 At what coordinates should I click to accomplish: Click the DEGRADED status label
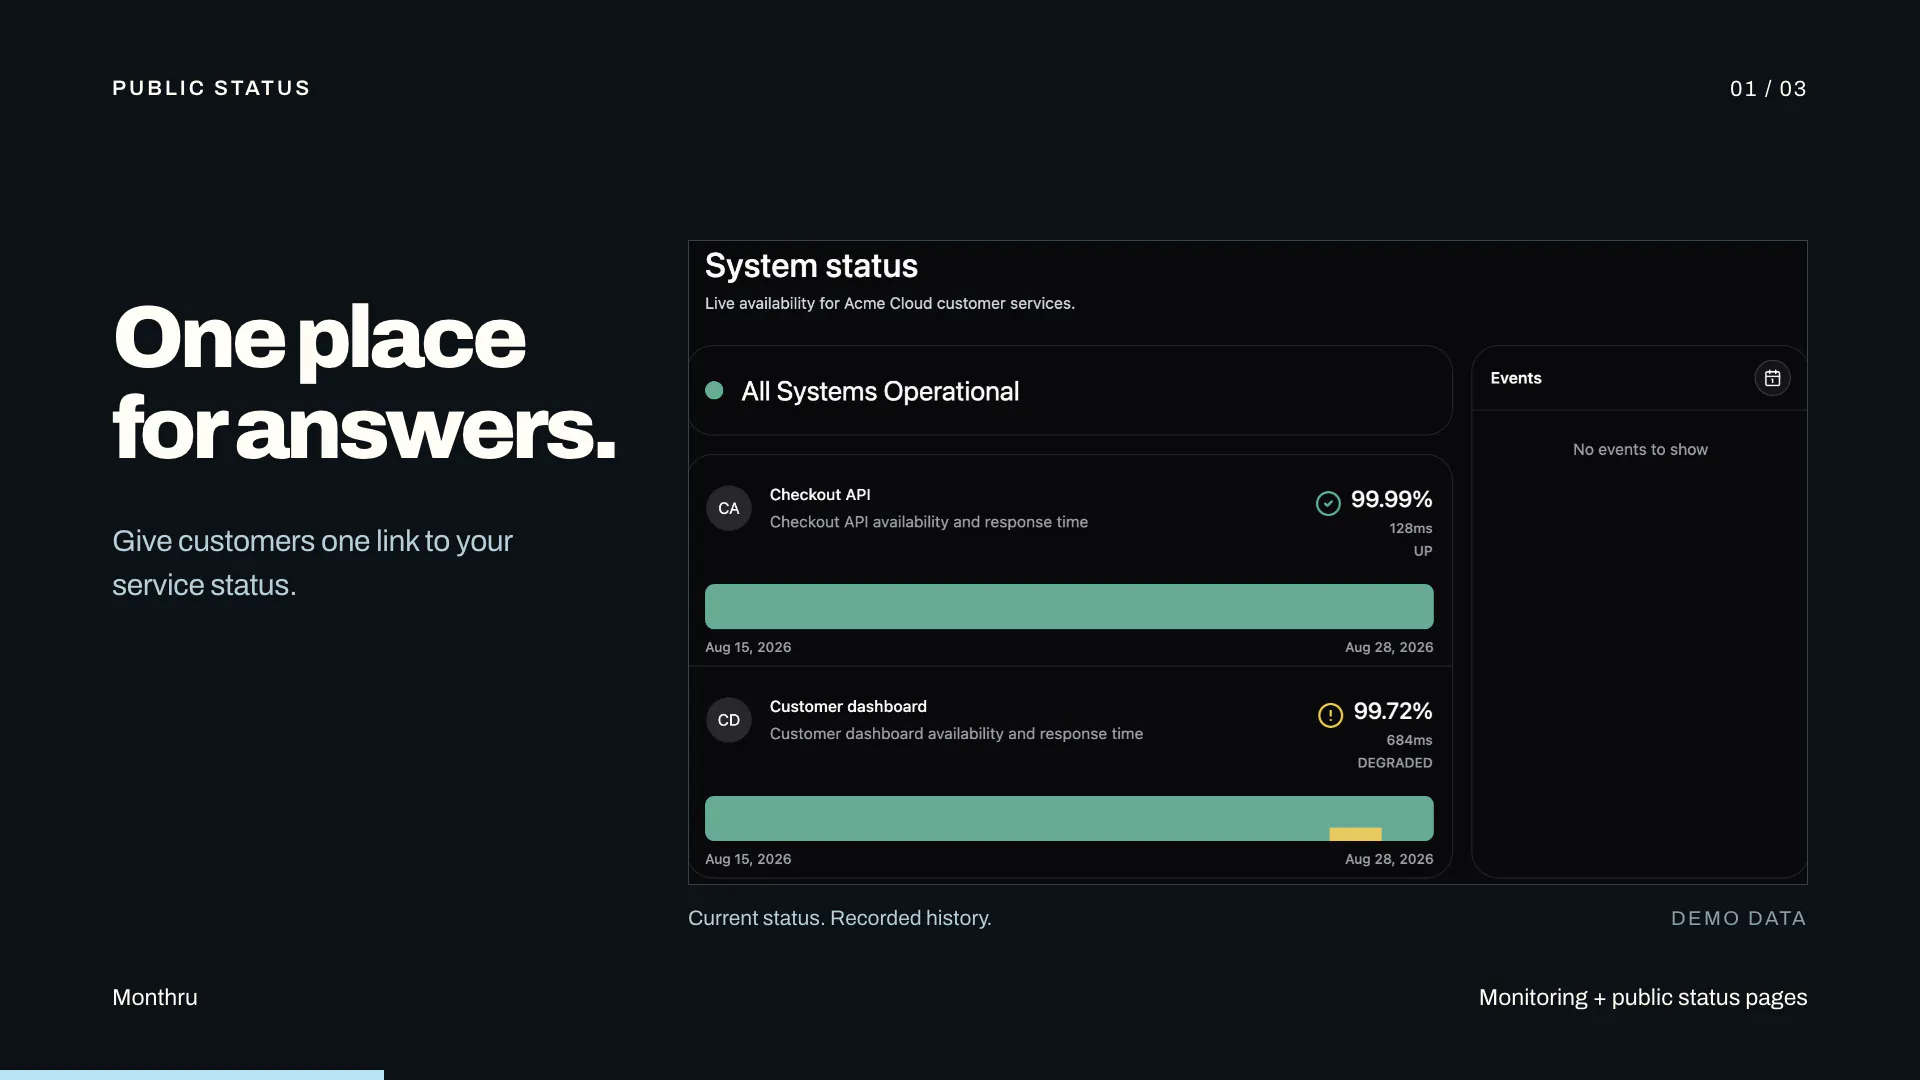[1394, 763]
